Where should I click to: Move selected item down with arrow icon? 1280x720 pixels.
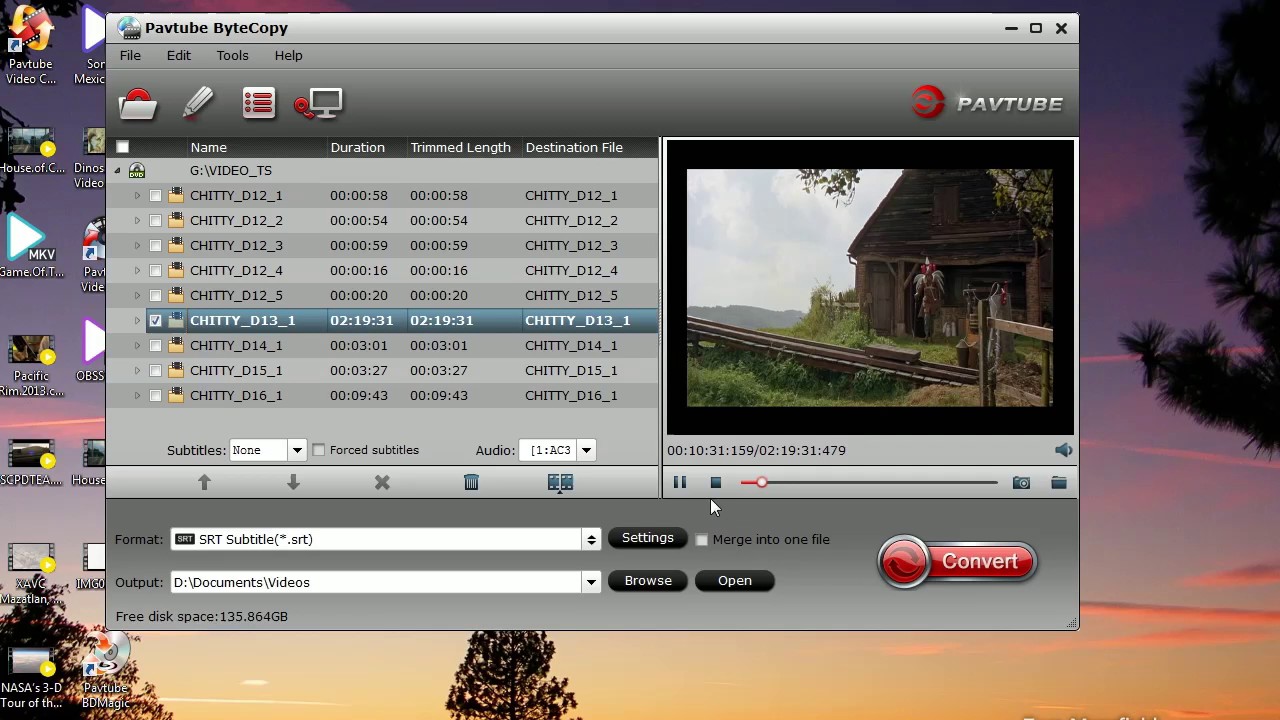293,482
